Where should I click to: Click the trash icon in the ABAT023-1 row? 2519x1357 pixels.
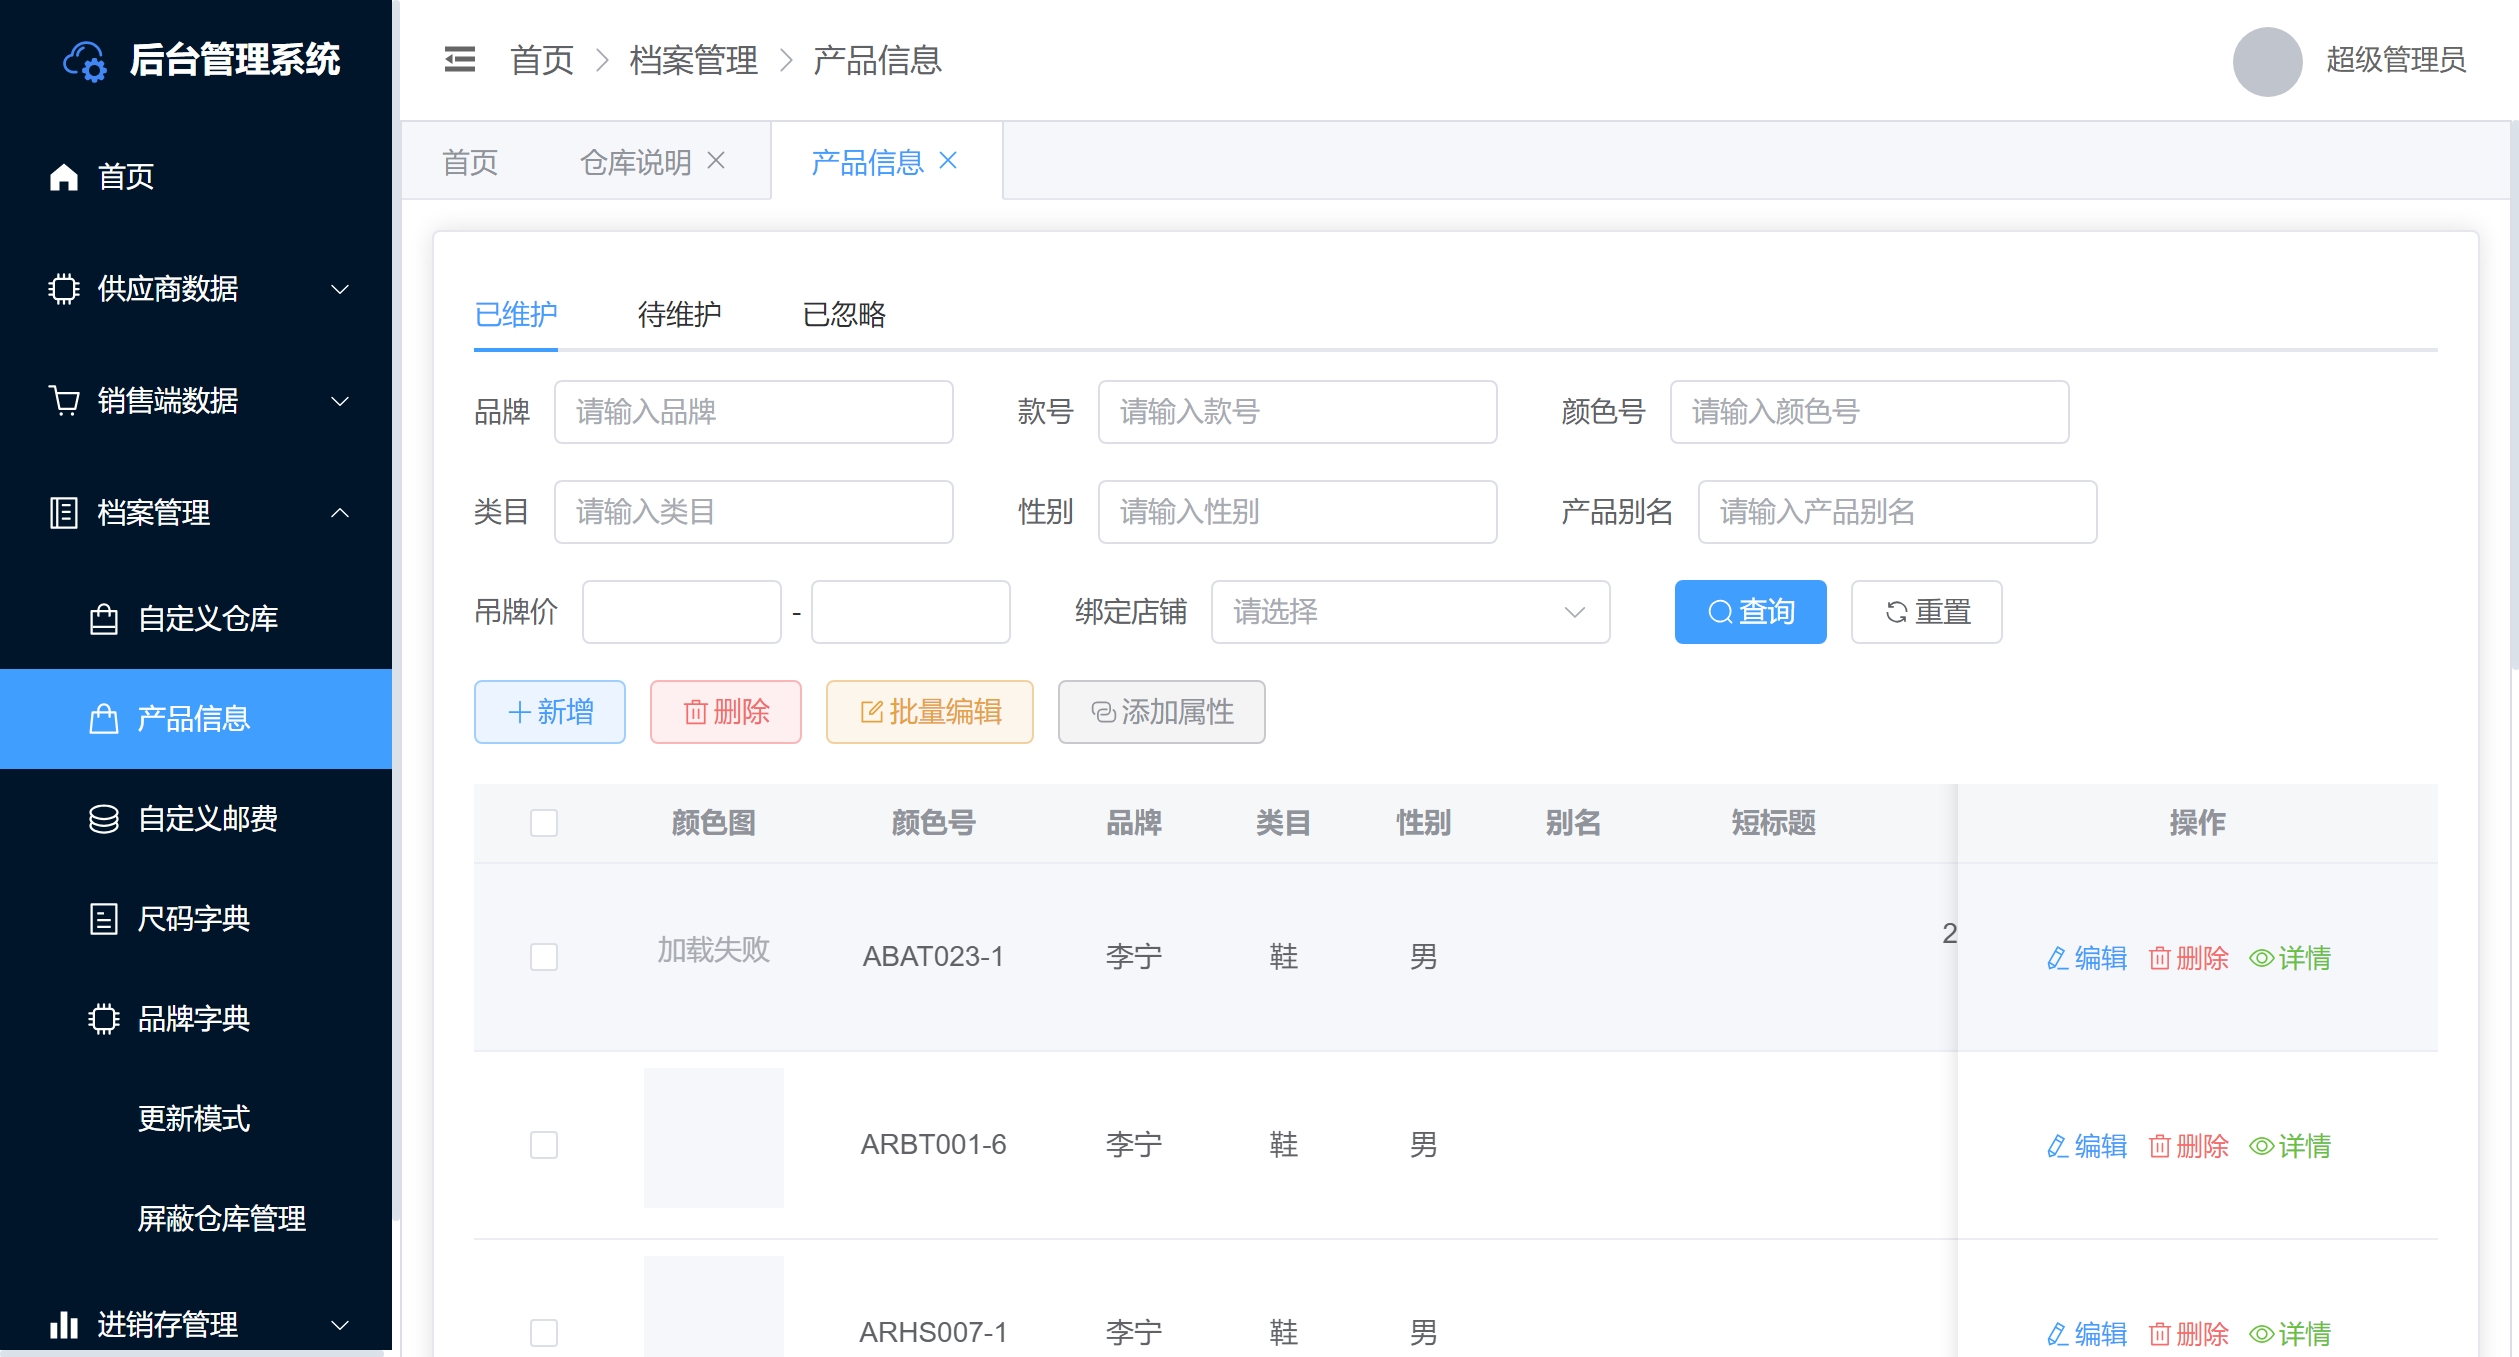(2159, 958)
